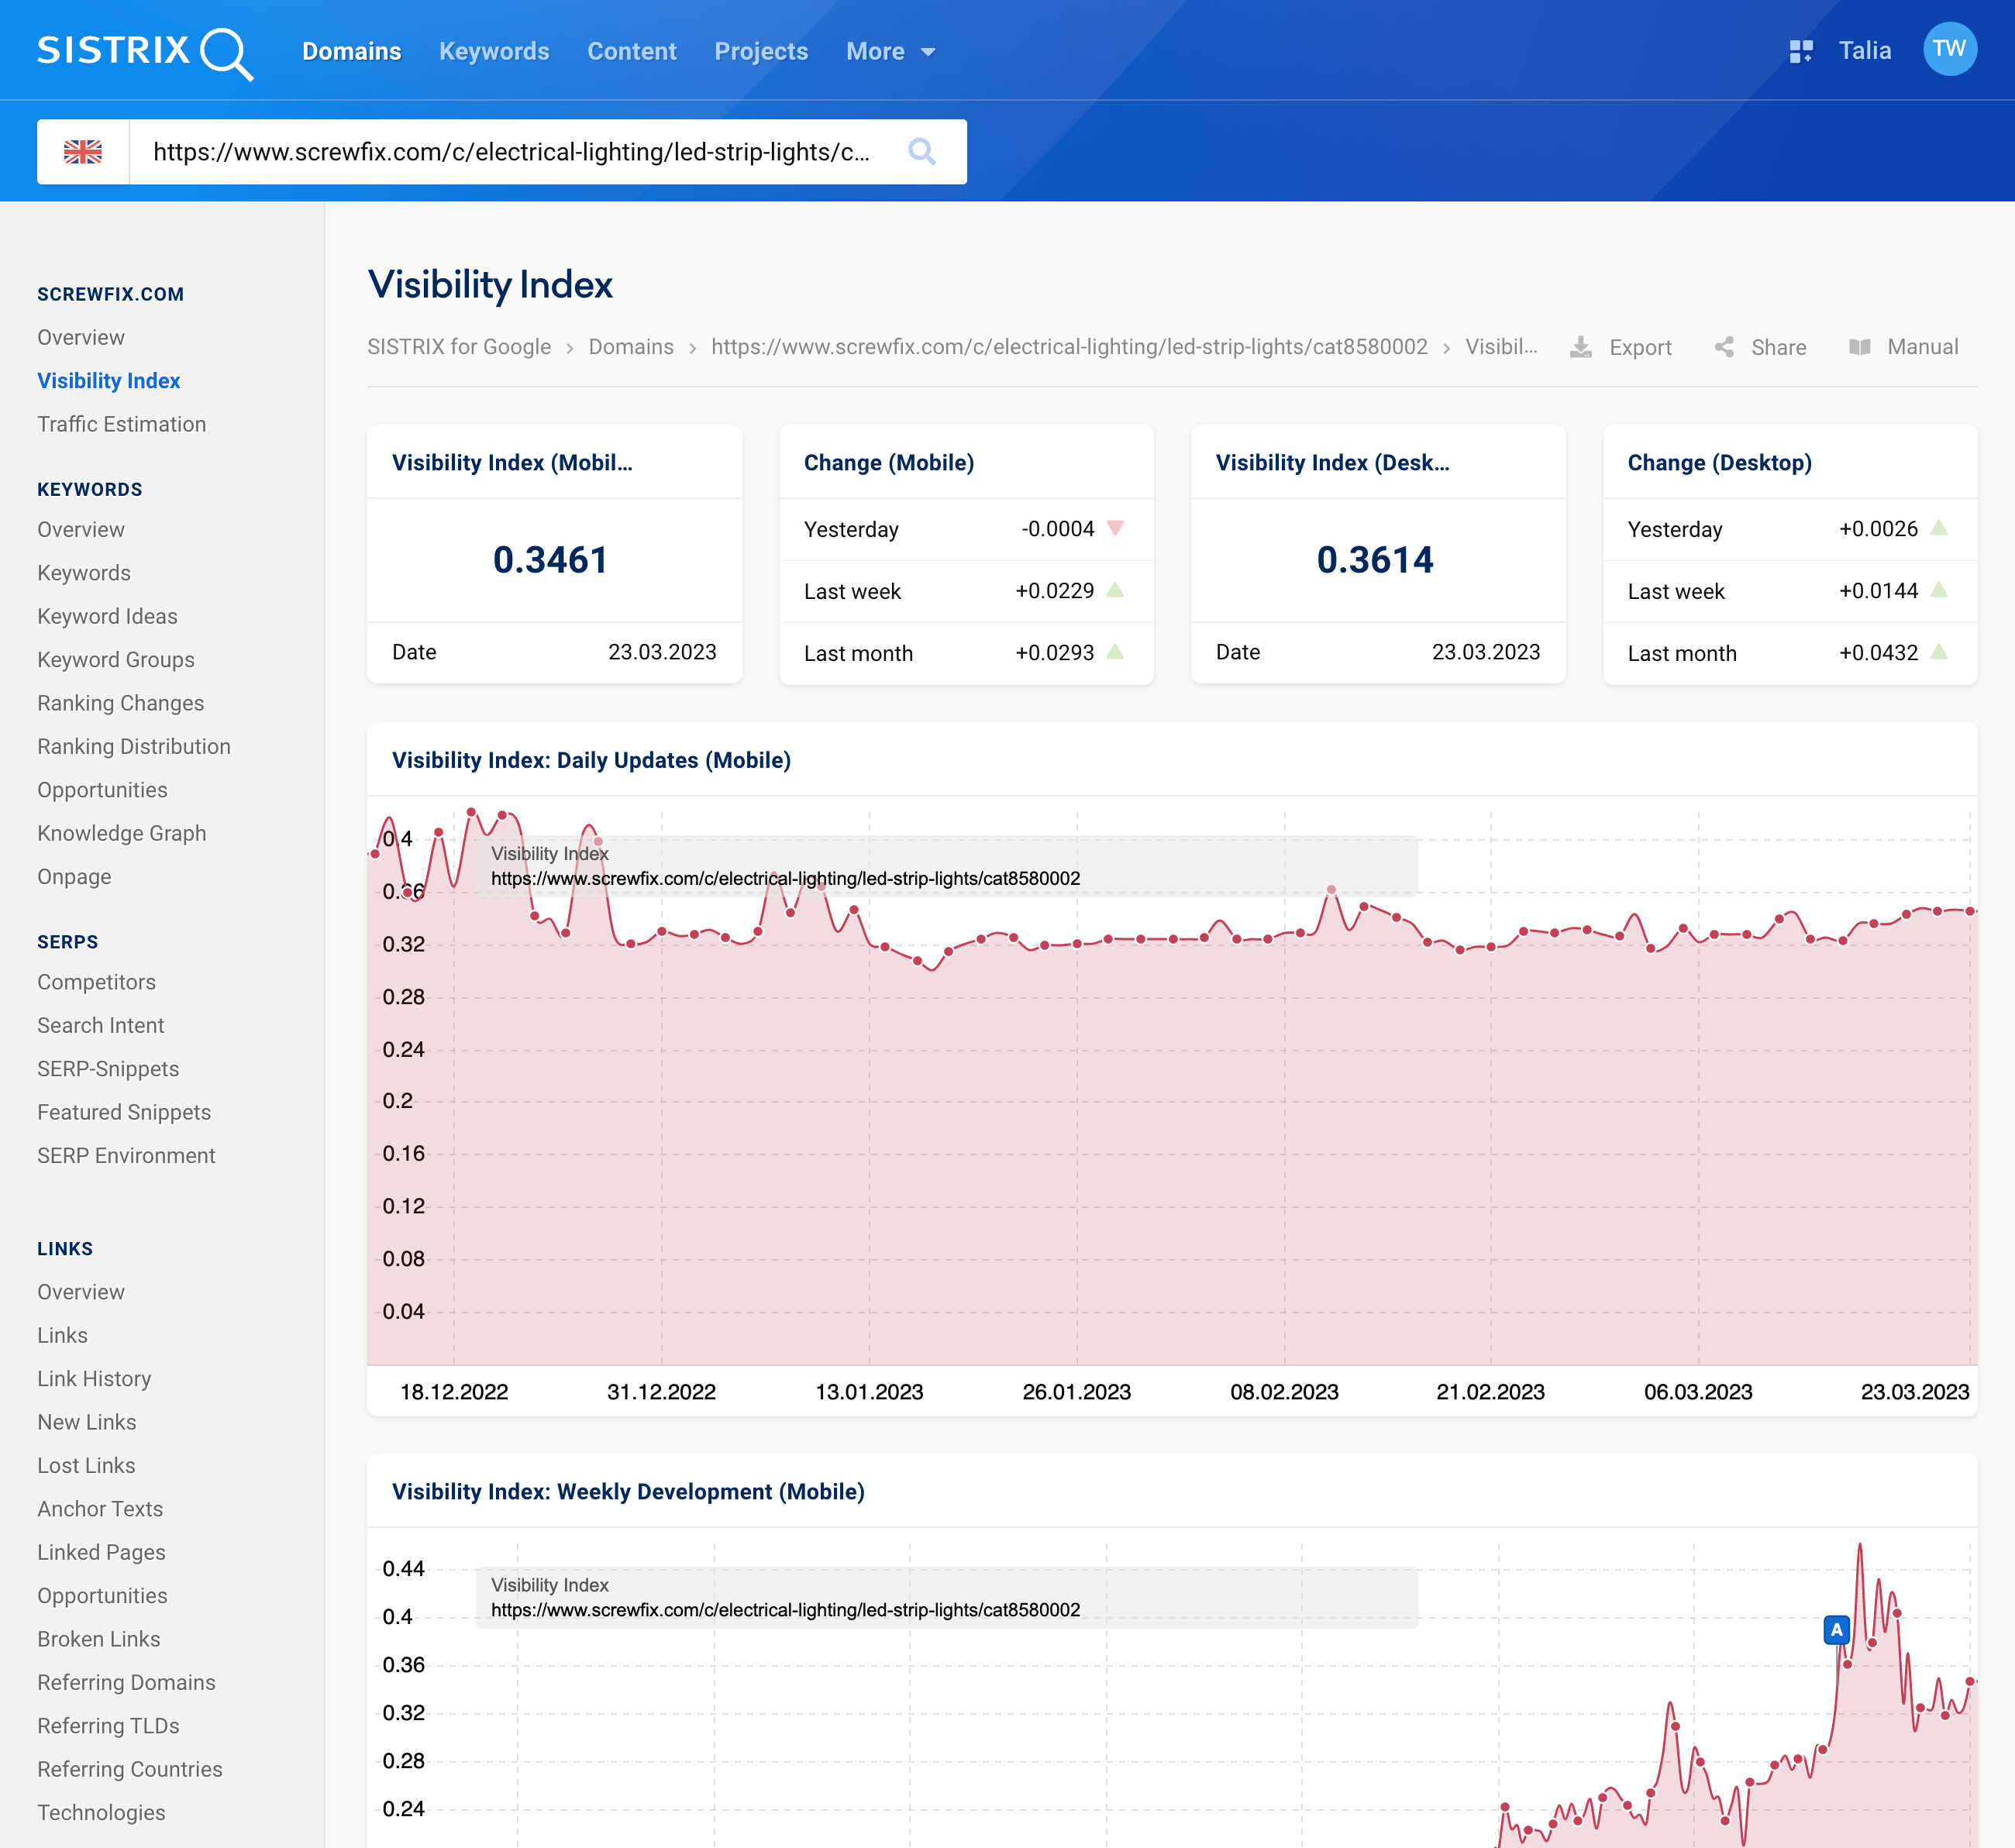
Task: Click Daily Updates (Mobile) chart title
Action: [591, 760]
